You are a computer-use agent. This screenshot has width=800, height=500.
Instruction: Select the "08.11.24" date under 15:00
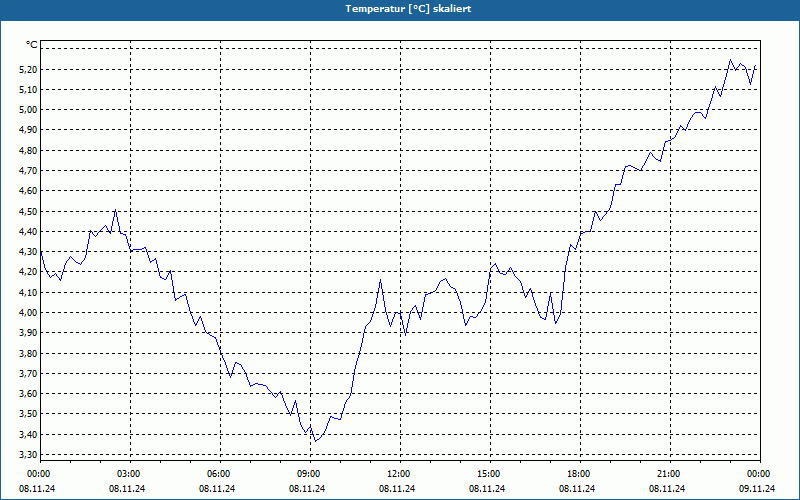click(x=487, y=489)
